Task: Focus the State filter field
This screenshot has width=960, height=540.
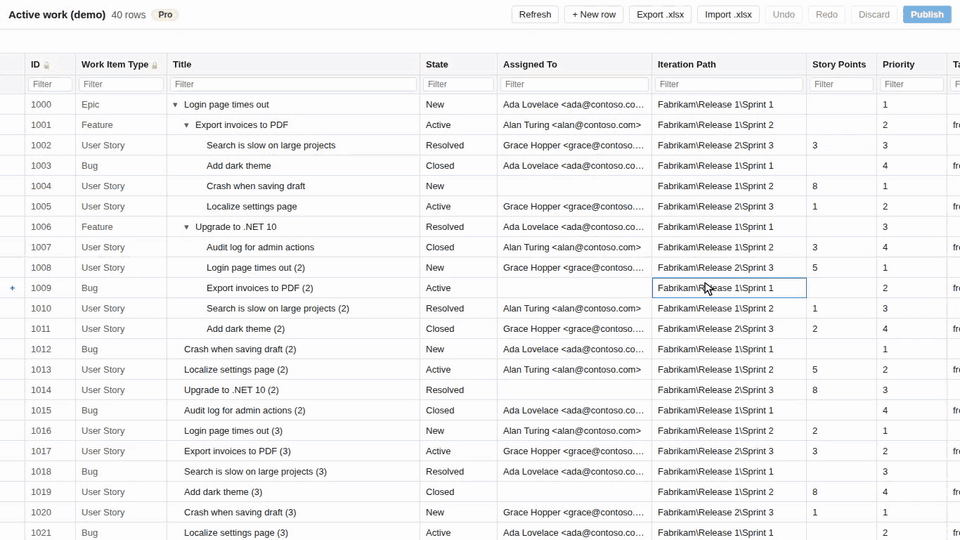Action: [459, 84]
